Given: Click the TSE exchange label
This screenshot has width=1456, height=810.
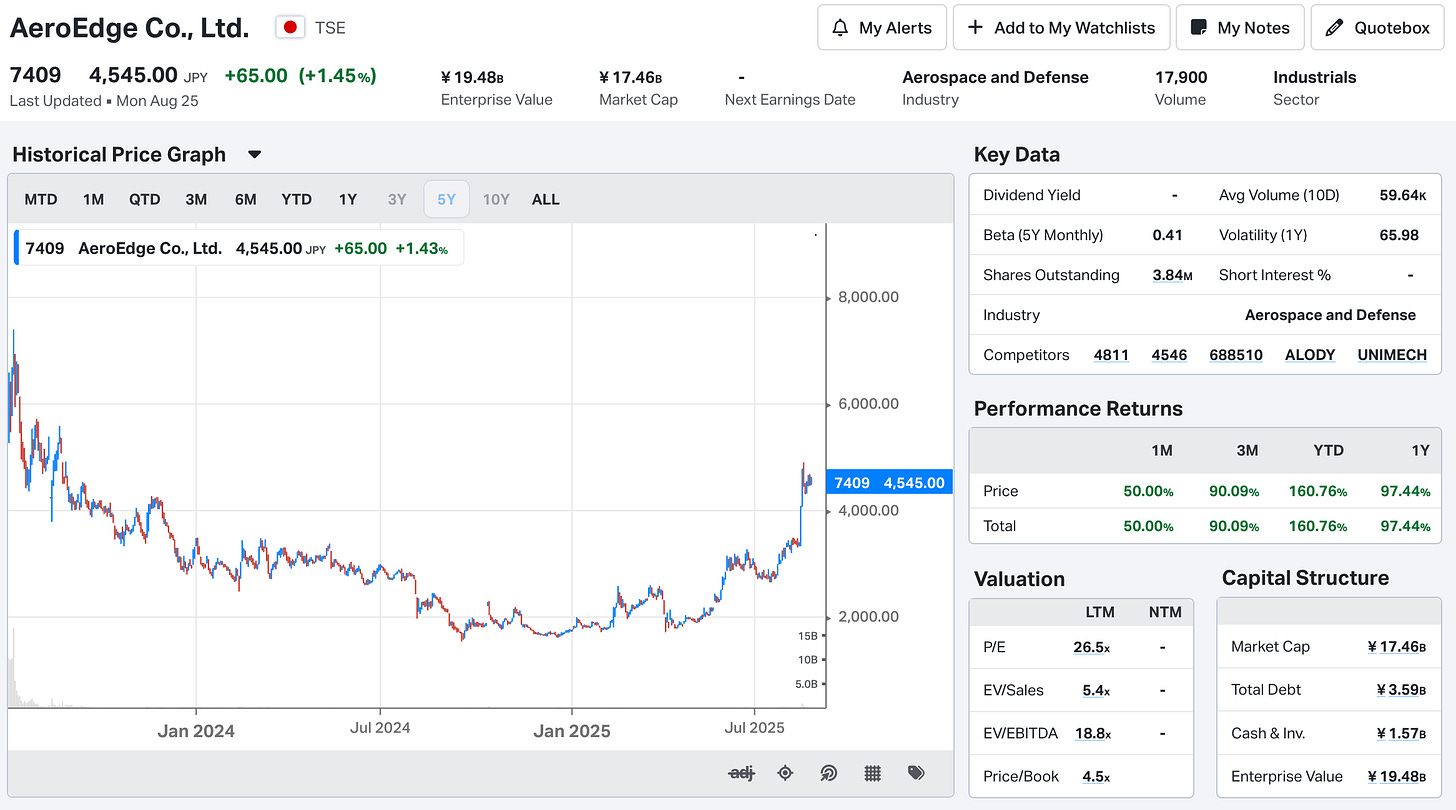Looking at the screenshot, I should click(330, 28).
